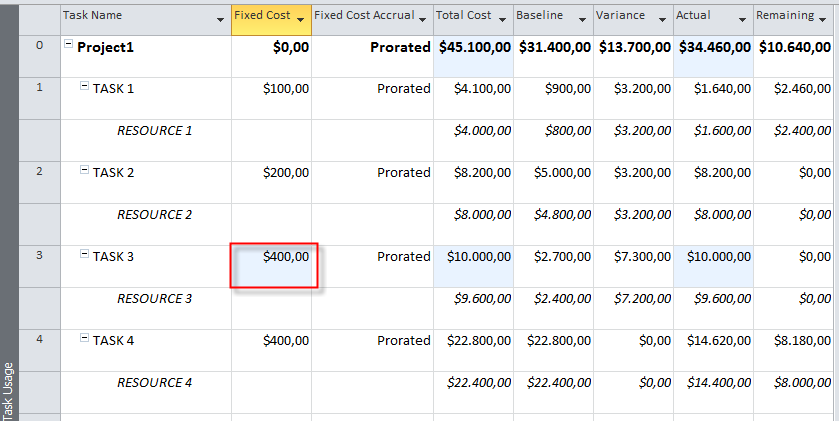The height and width of the screenshot is (421, 839).
Task: Select the RESOURCE 1 assignment row name
Action: point(155,131)
